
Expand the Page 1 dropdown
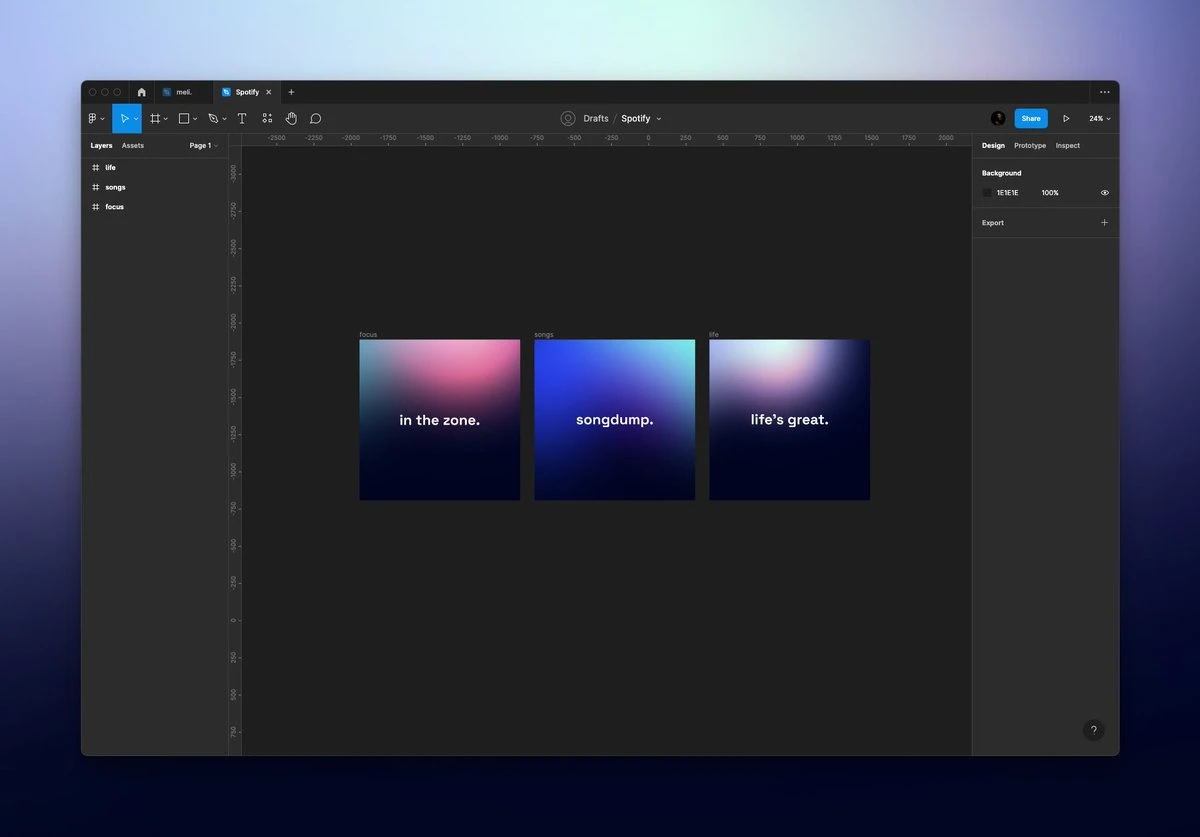203,146
